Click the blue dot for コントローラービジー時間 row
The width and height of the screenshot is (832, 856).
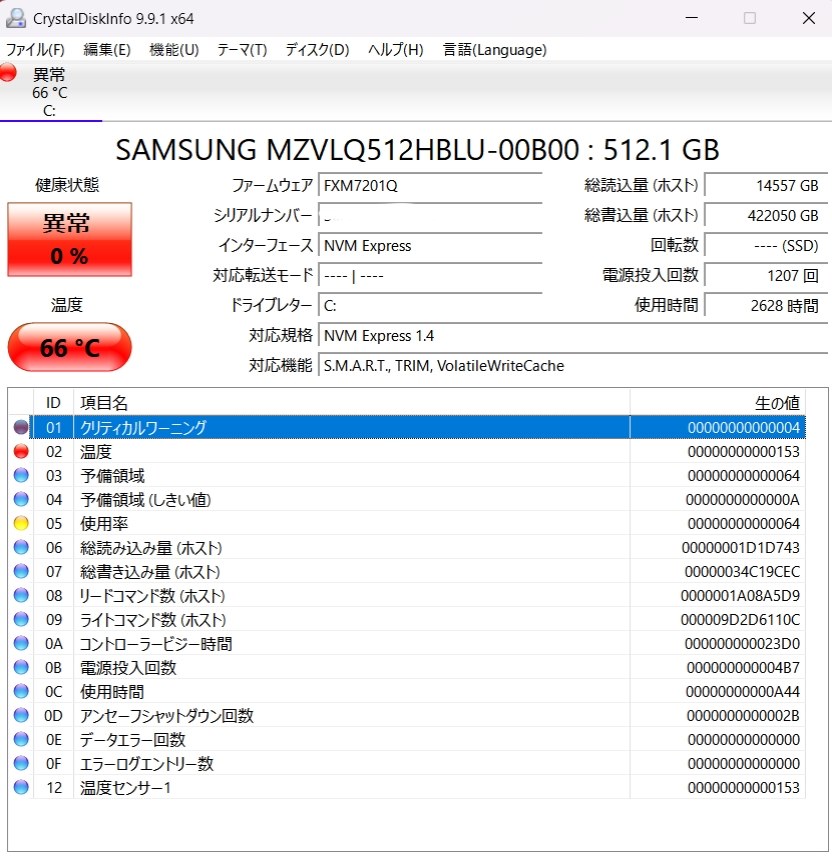coord(21,643)
